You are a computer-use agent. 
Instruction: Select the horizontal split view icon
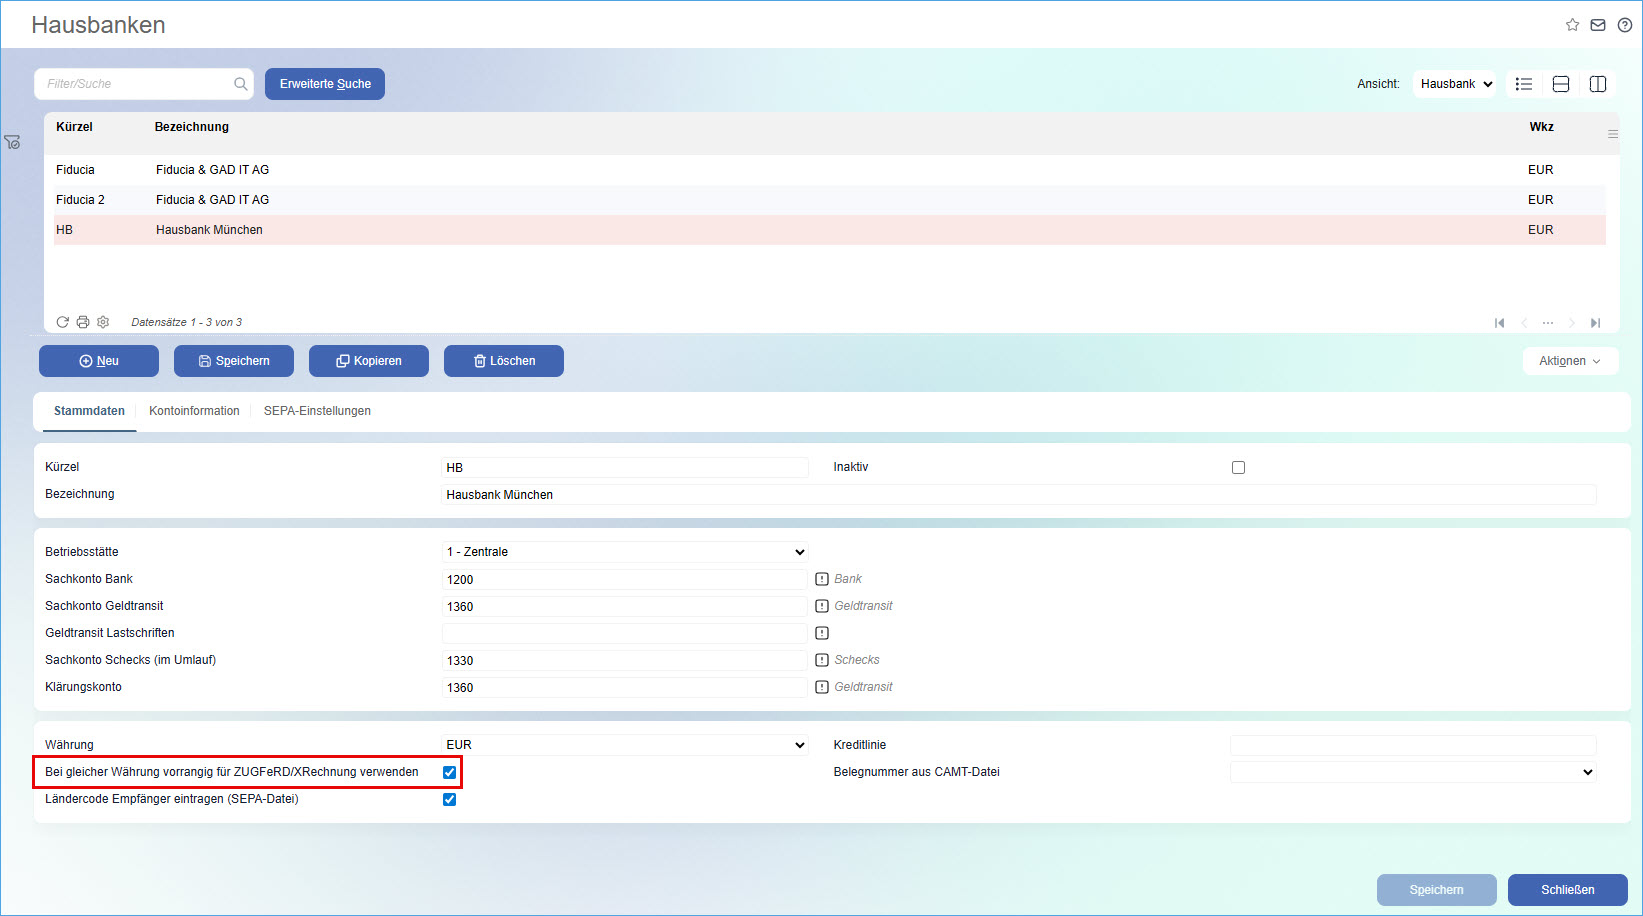[x=1561, y=84]
